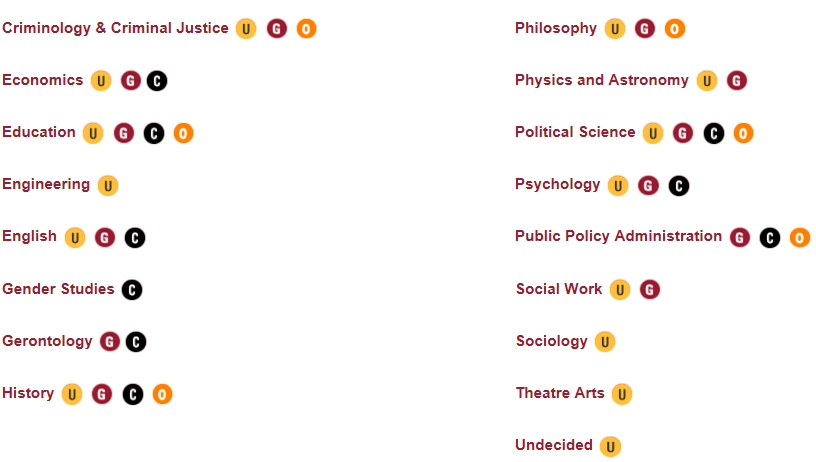This screenshot has width=816, height=462.
Task: Select the U icon beside Undecided
Action: point(610,446)
